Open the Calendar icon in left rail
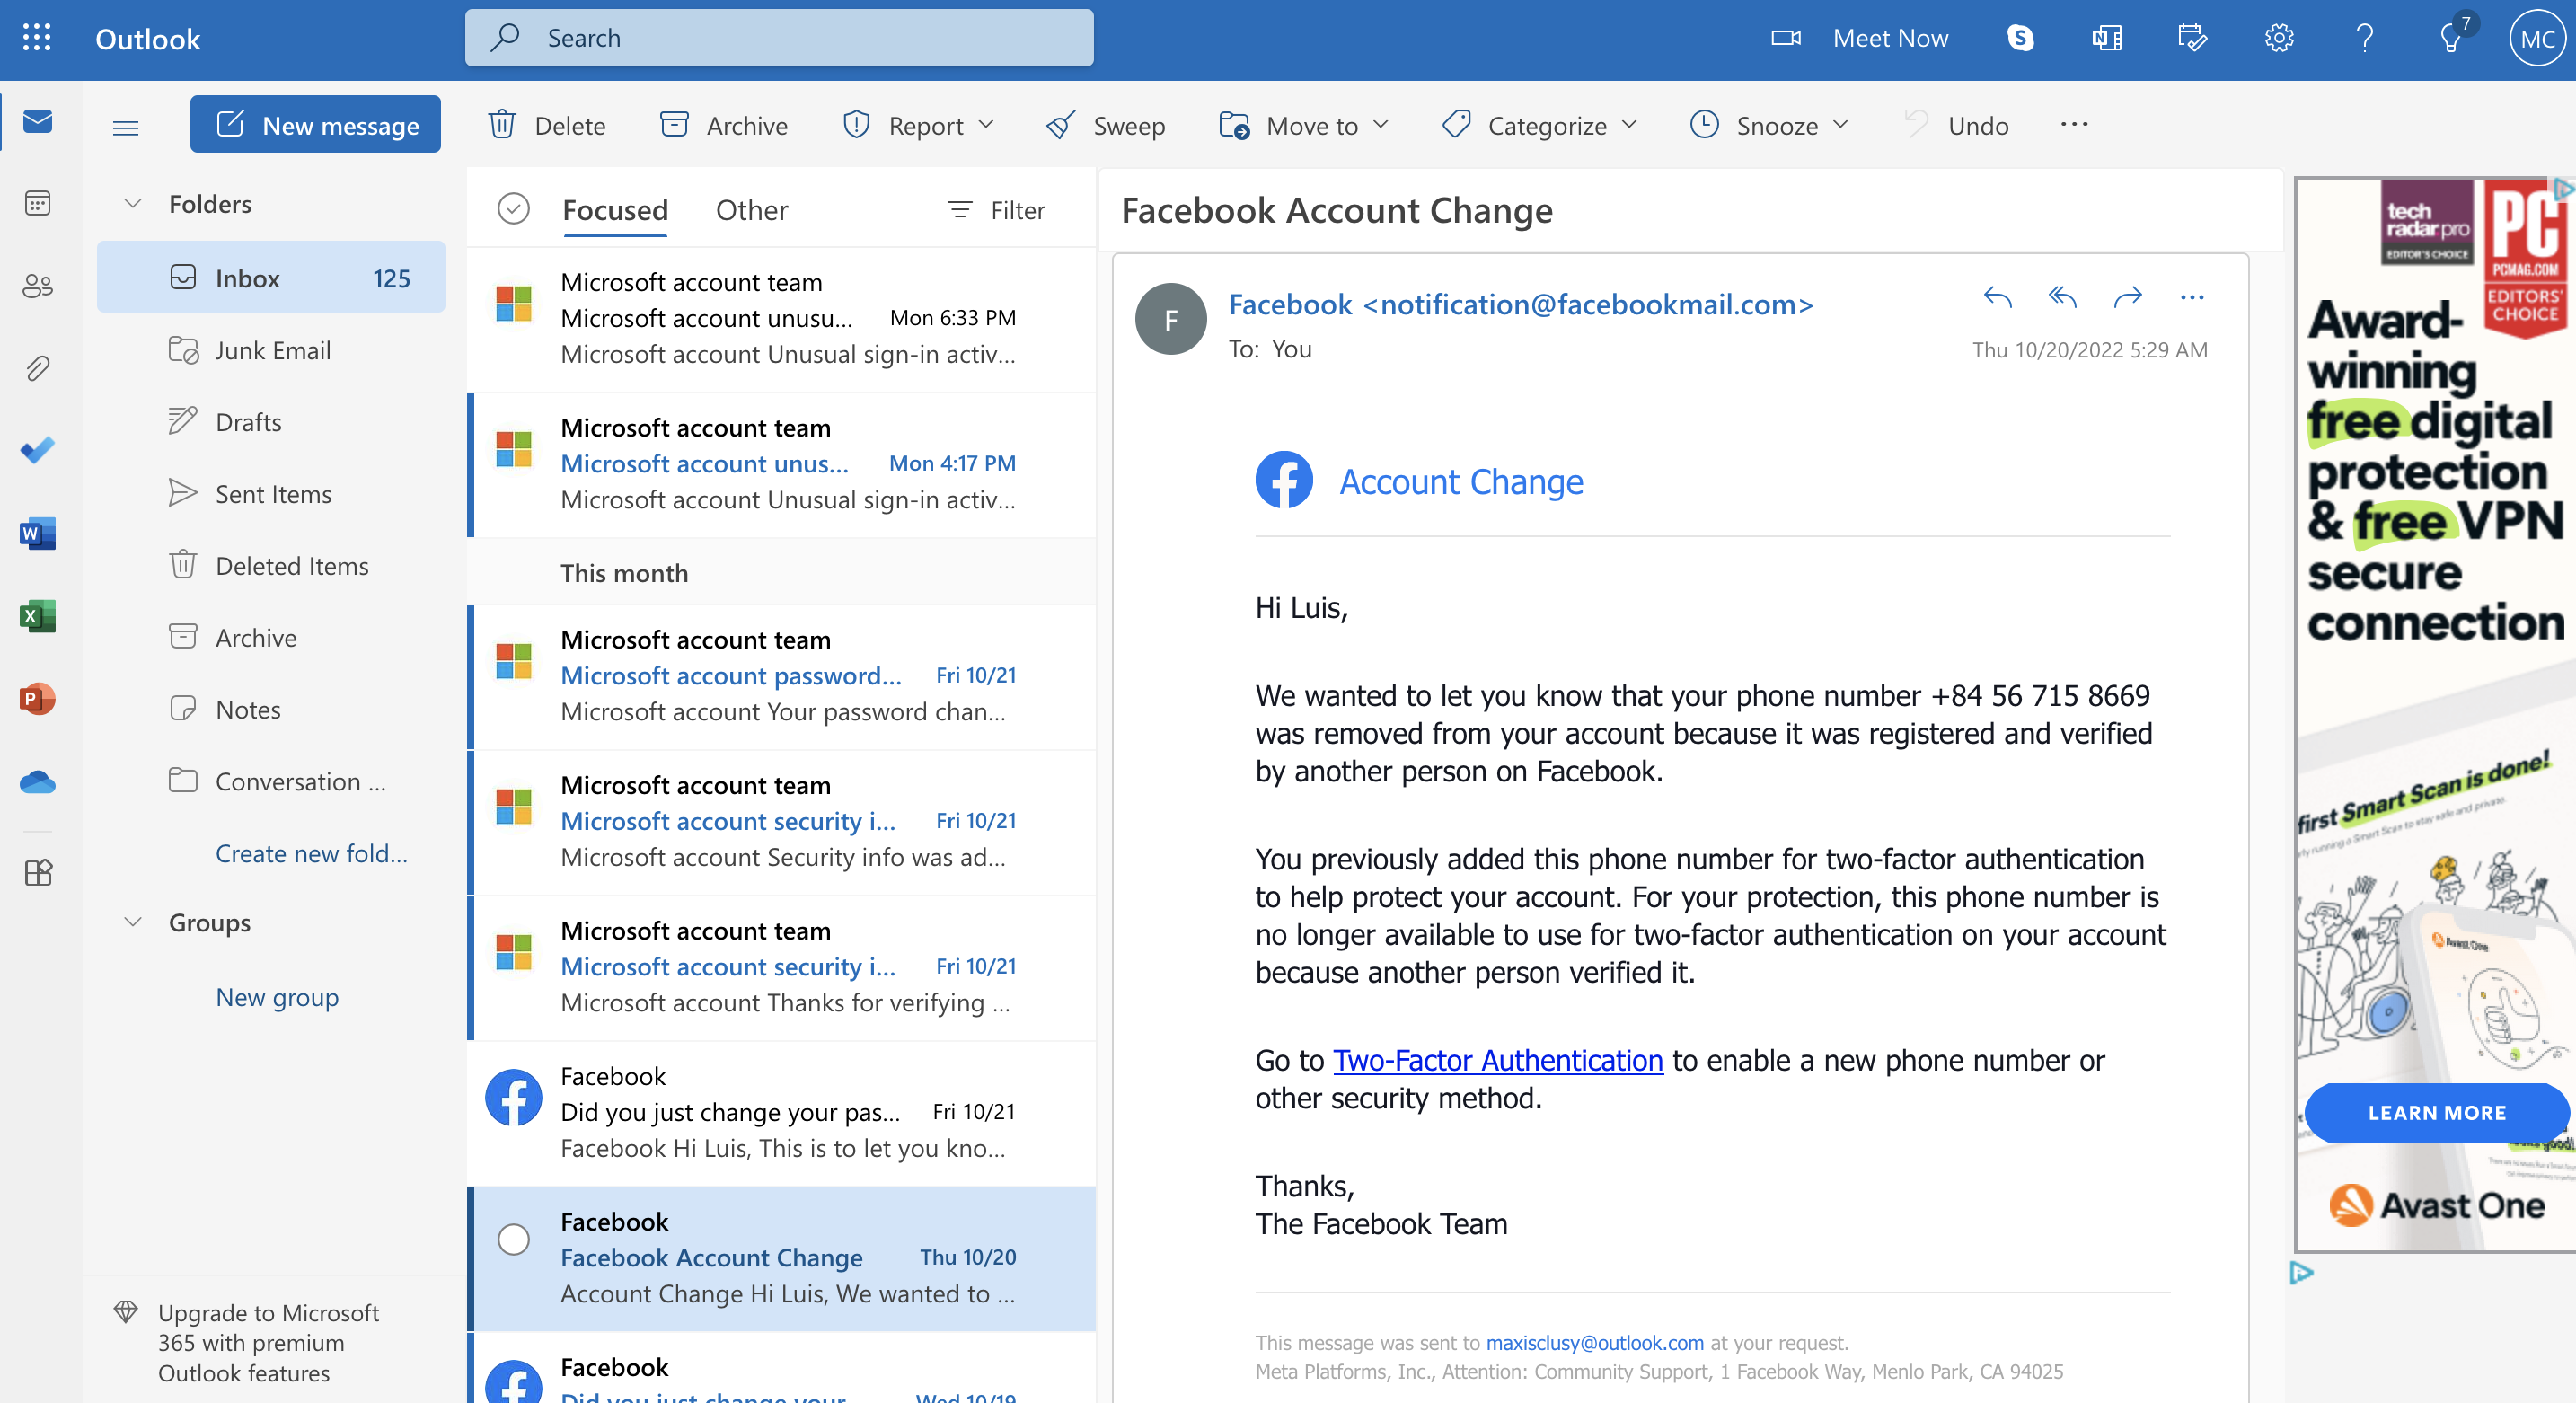This screenshot has height=1403, width=2576. pyautogui.click(x=38, y=204)
